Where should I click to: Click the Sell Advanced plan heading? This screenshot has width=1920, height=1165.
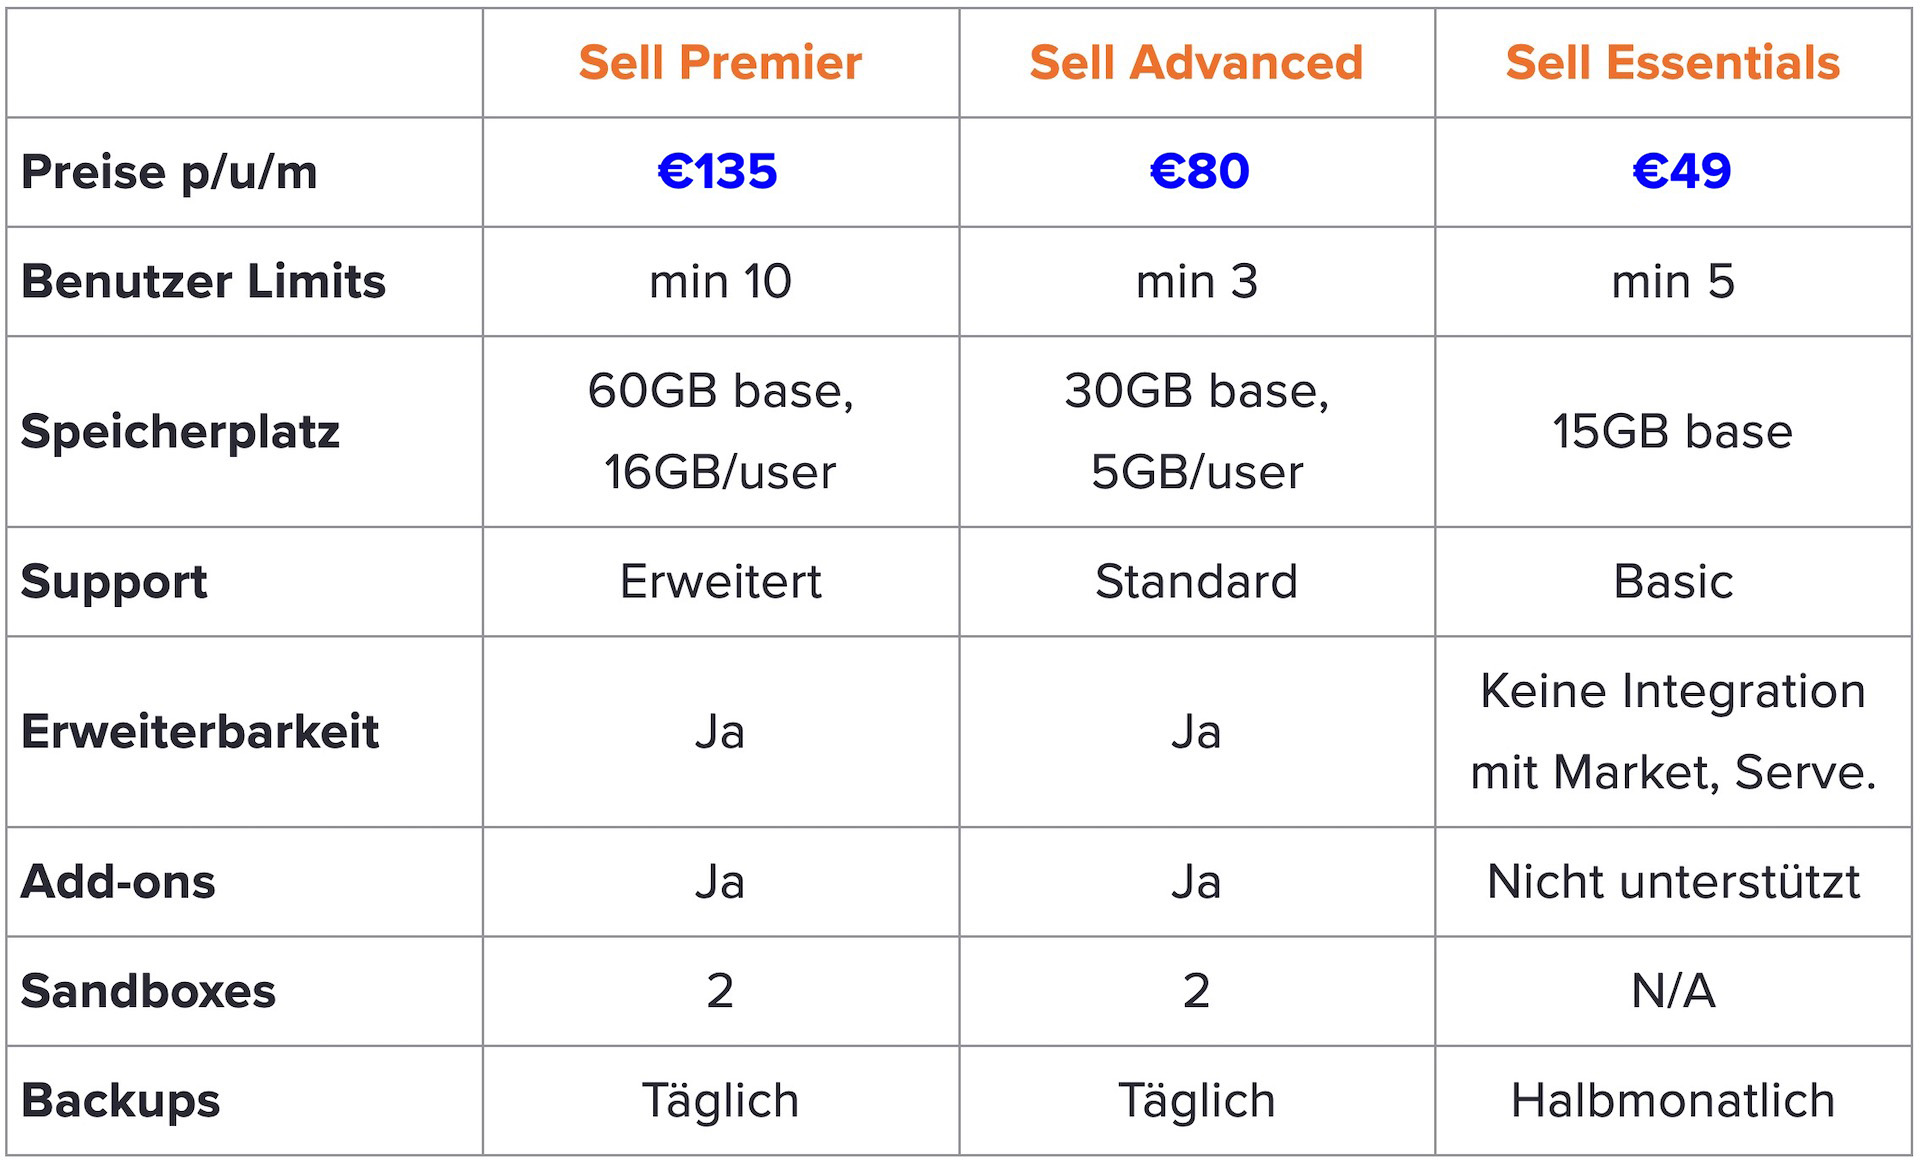tap(1196, 63)
